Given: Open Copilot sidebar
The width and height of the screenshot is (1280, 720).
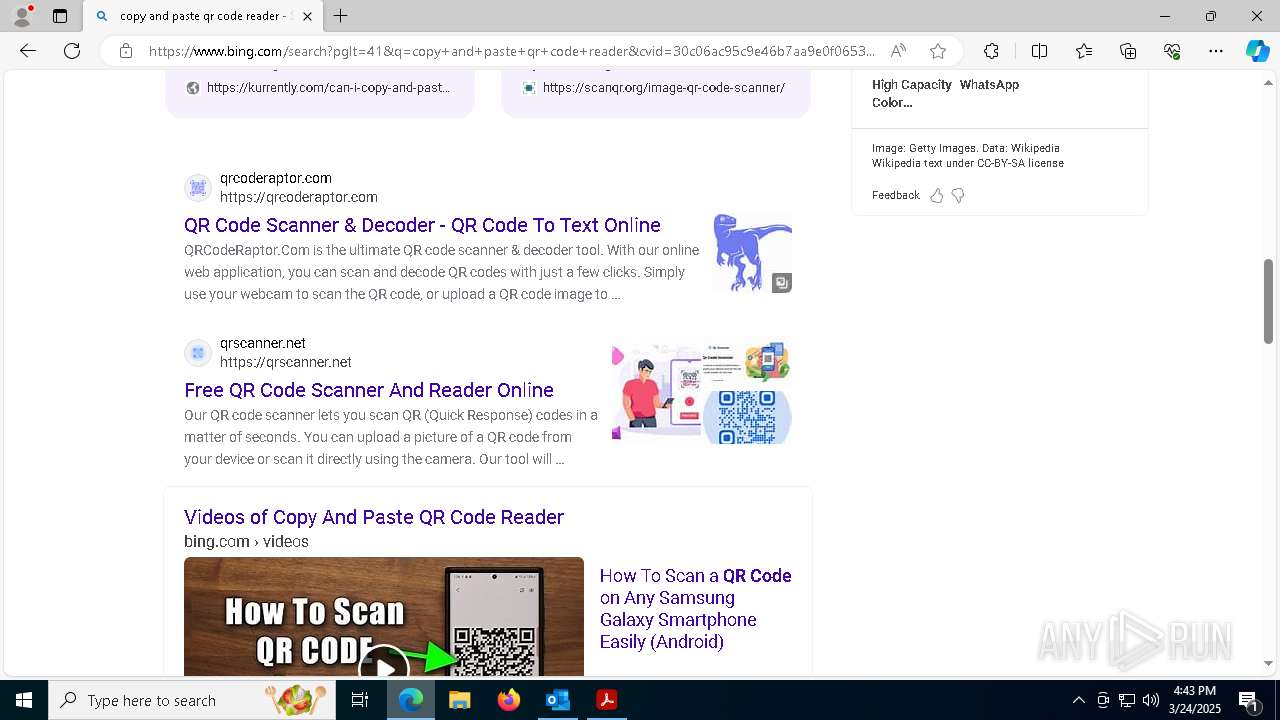Looking at the screenshot, I should click(x=1257, y=51).
